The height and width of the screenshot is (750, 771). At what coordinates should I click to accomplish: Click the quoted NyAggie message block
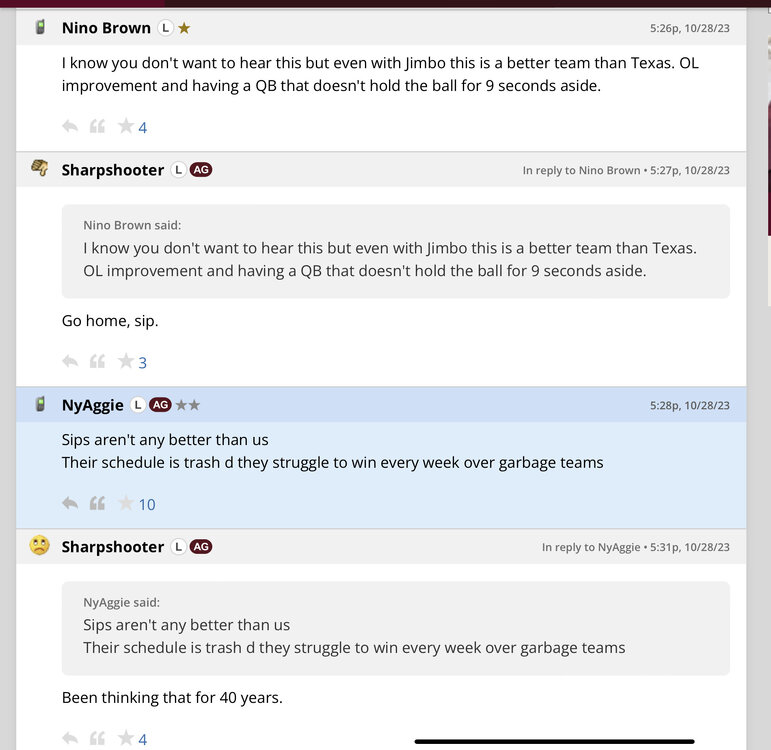[x=395, y=628]
